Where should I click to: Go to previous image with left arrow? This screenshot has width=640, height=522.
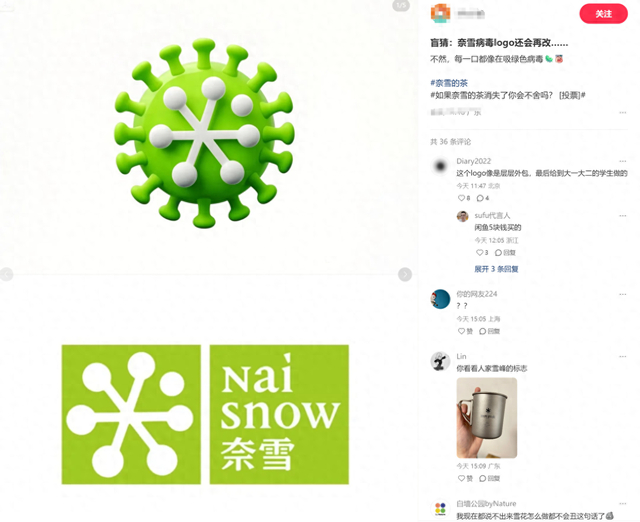(x=6, y=275)
